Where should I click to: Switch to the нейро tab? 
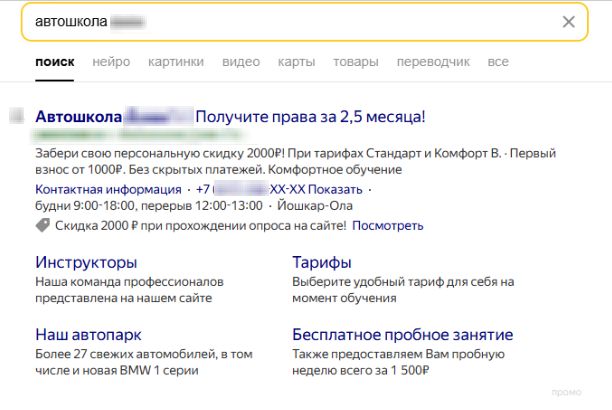[111, 62]
